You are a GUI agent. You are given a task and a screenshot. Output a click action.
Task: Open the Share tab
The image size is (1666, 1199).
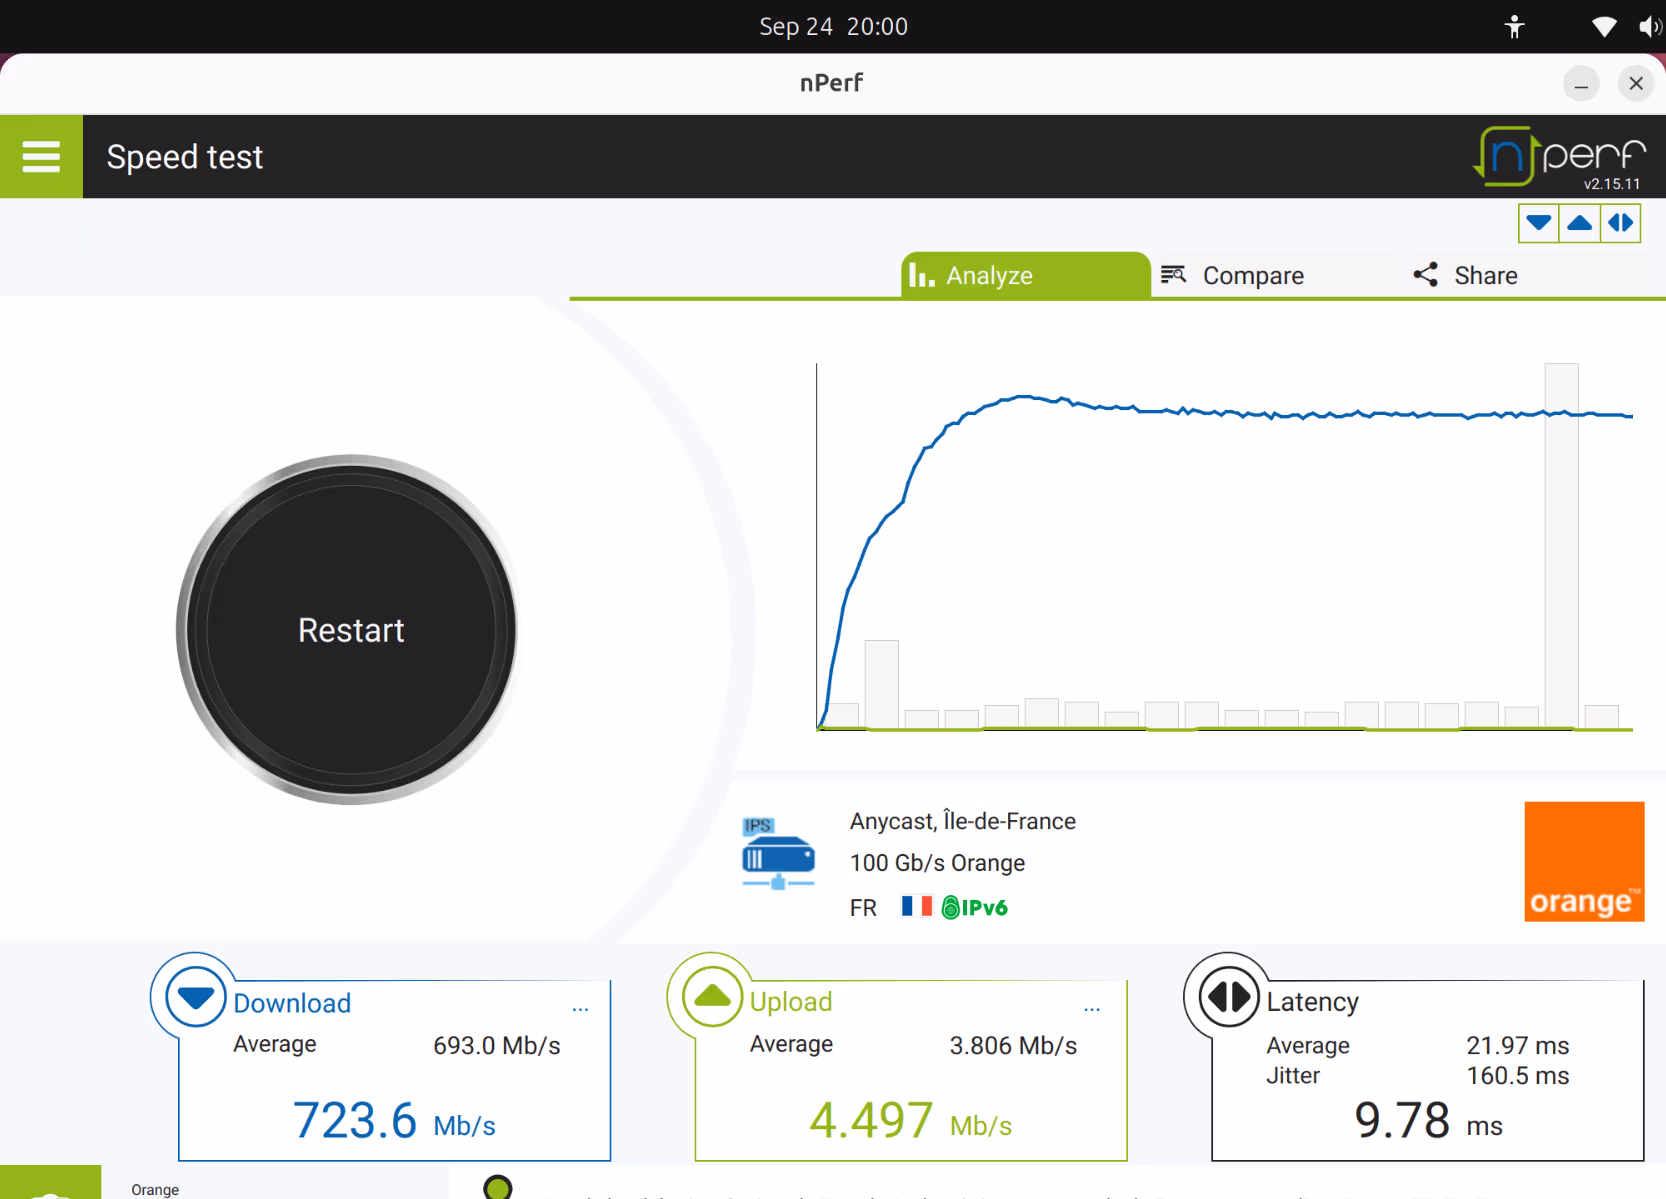coord(1466,275)
